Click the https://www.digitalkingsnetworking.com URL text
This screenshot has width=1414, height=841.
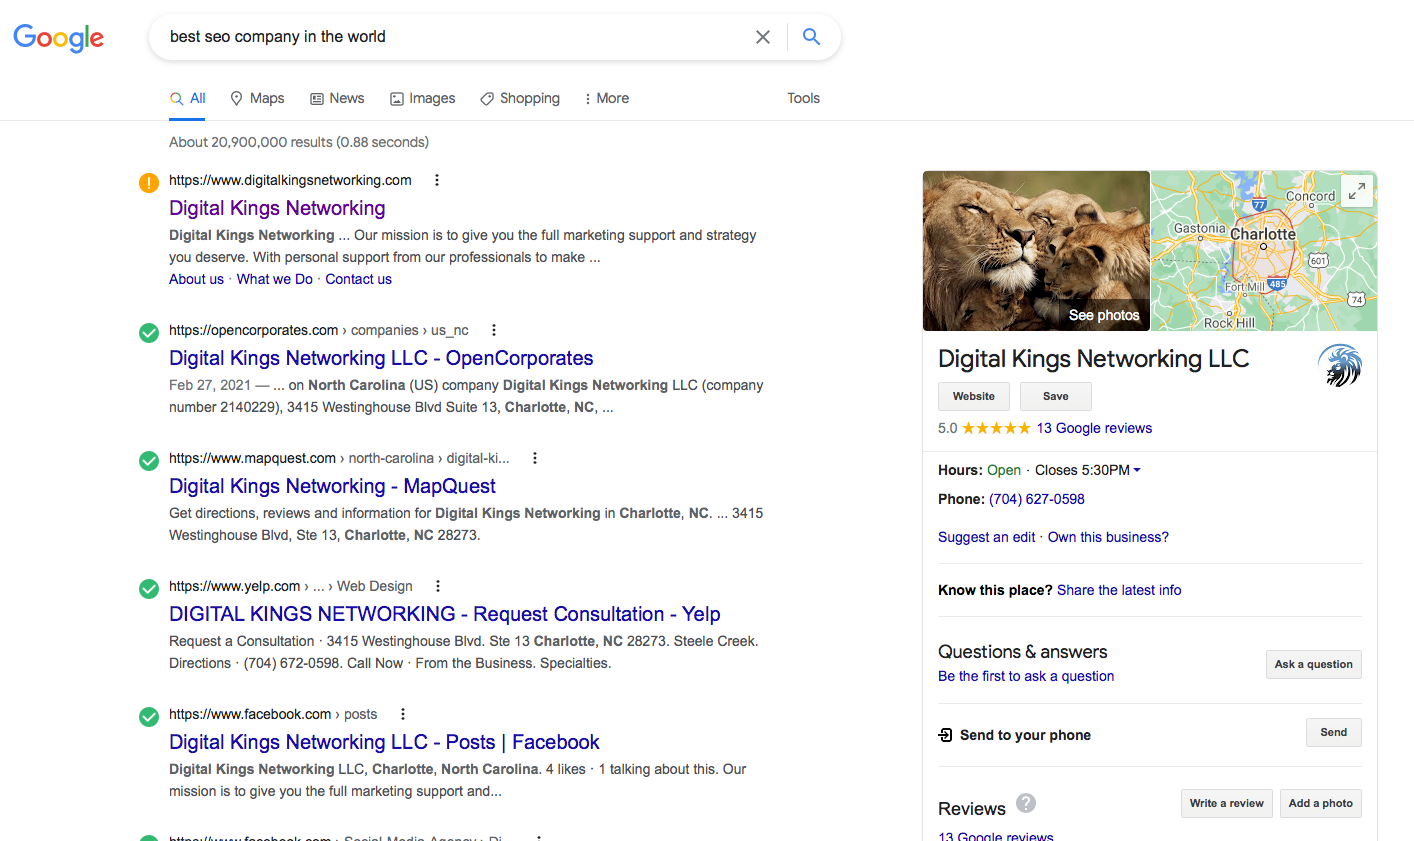290,180
